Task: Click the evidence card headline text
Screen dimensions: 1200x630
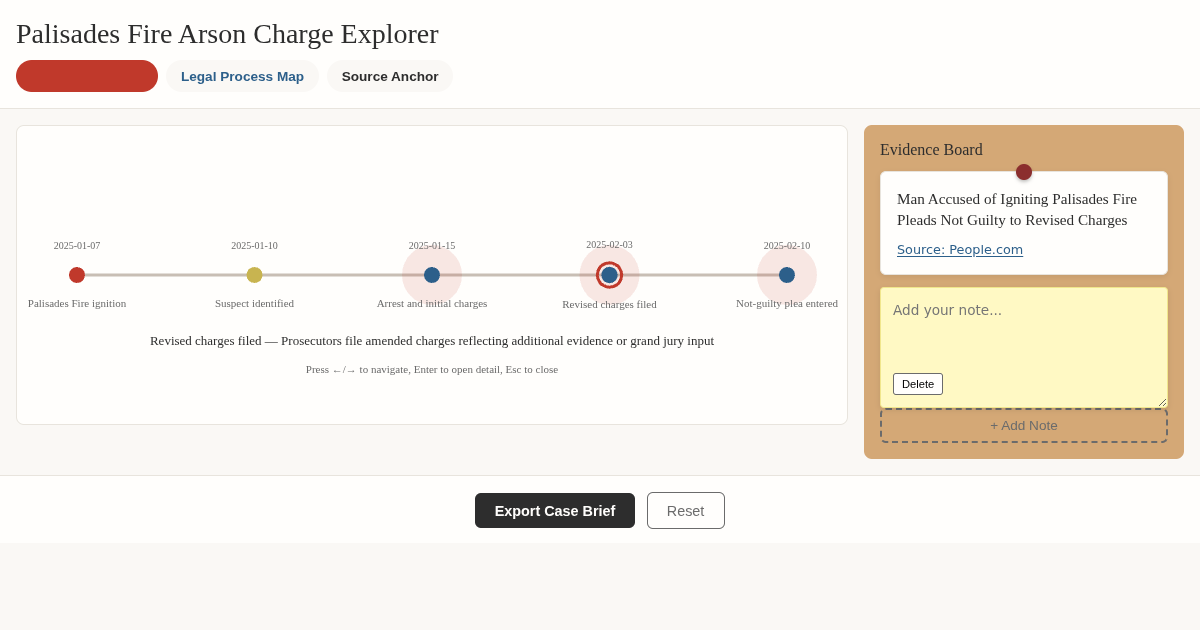Action: coord(1017,209)
